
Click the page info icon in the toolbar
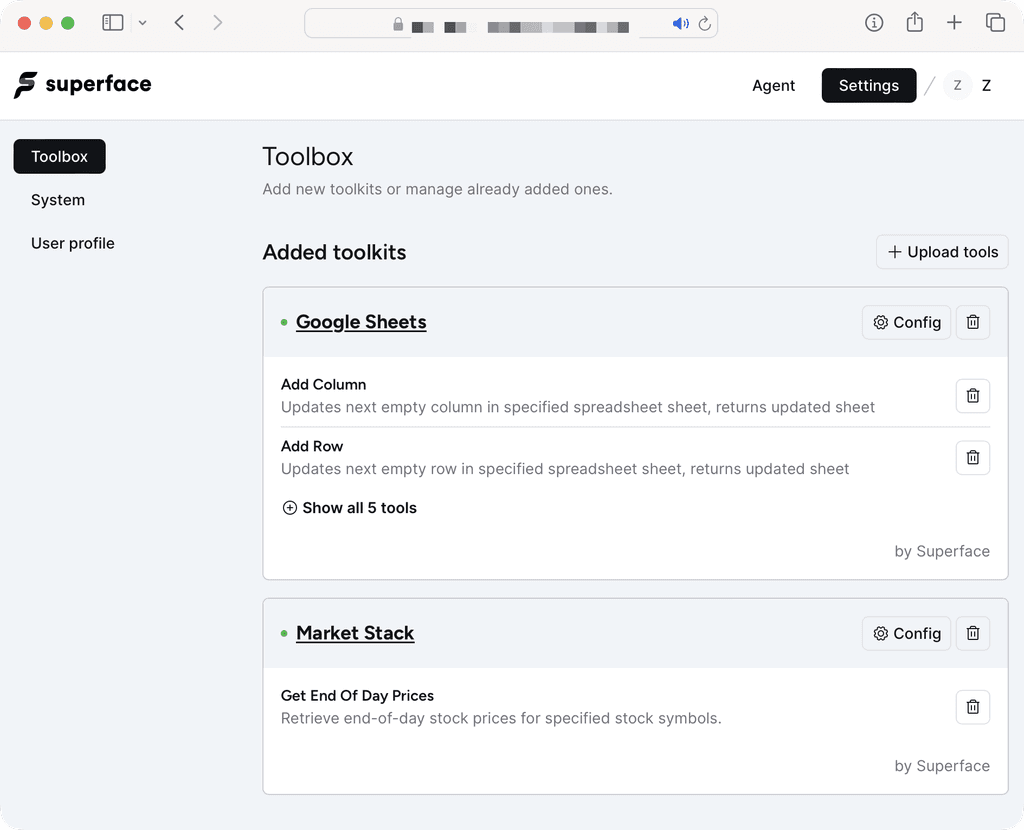click(874, 22)
